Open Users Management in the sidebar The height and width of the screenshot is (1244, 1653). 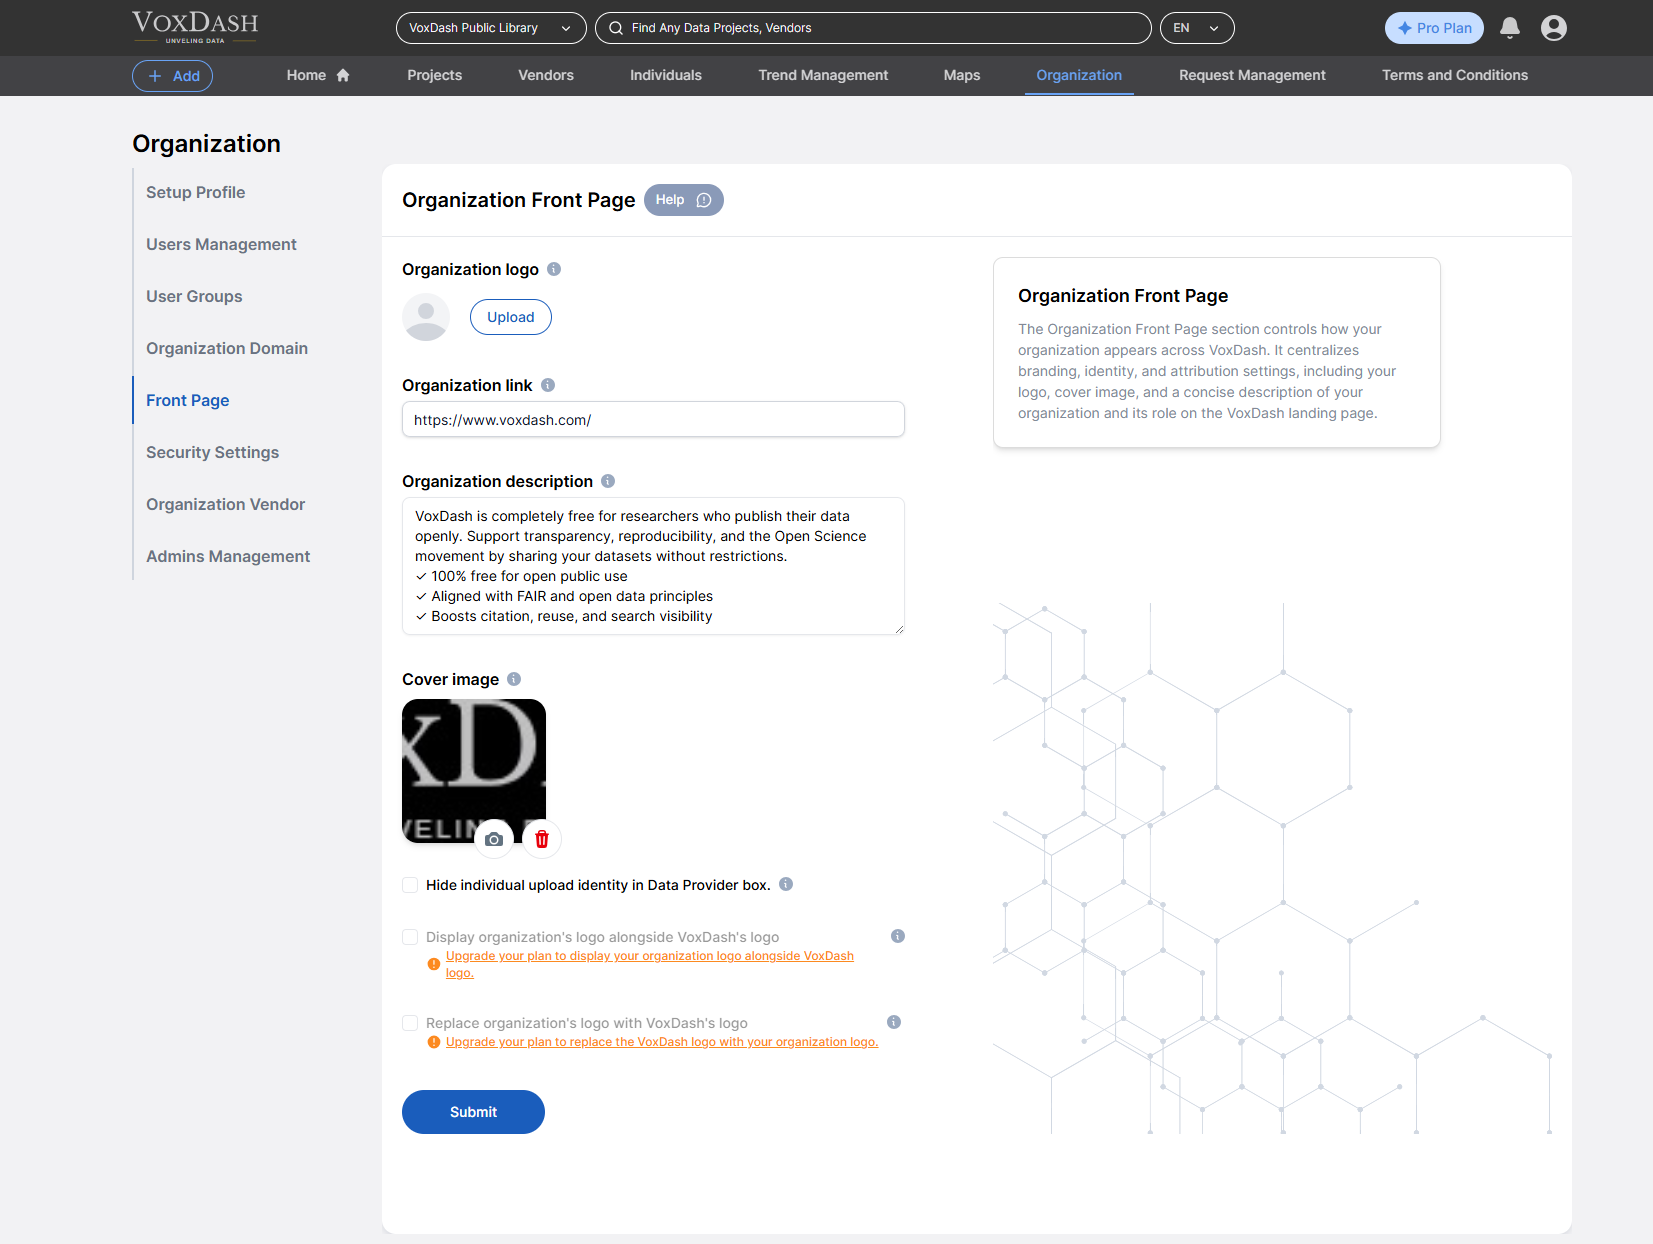point(221,244)
